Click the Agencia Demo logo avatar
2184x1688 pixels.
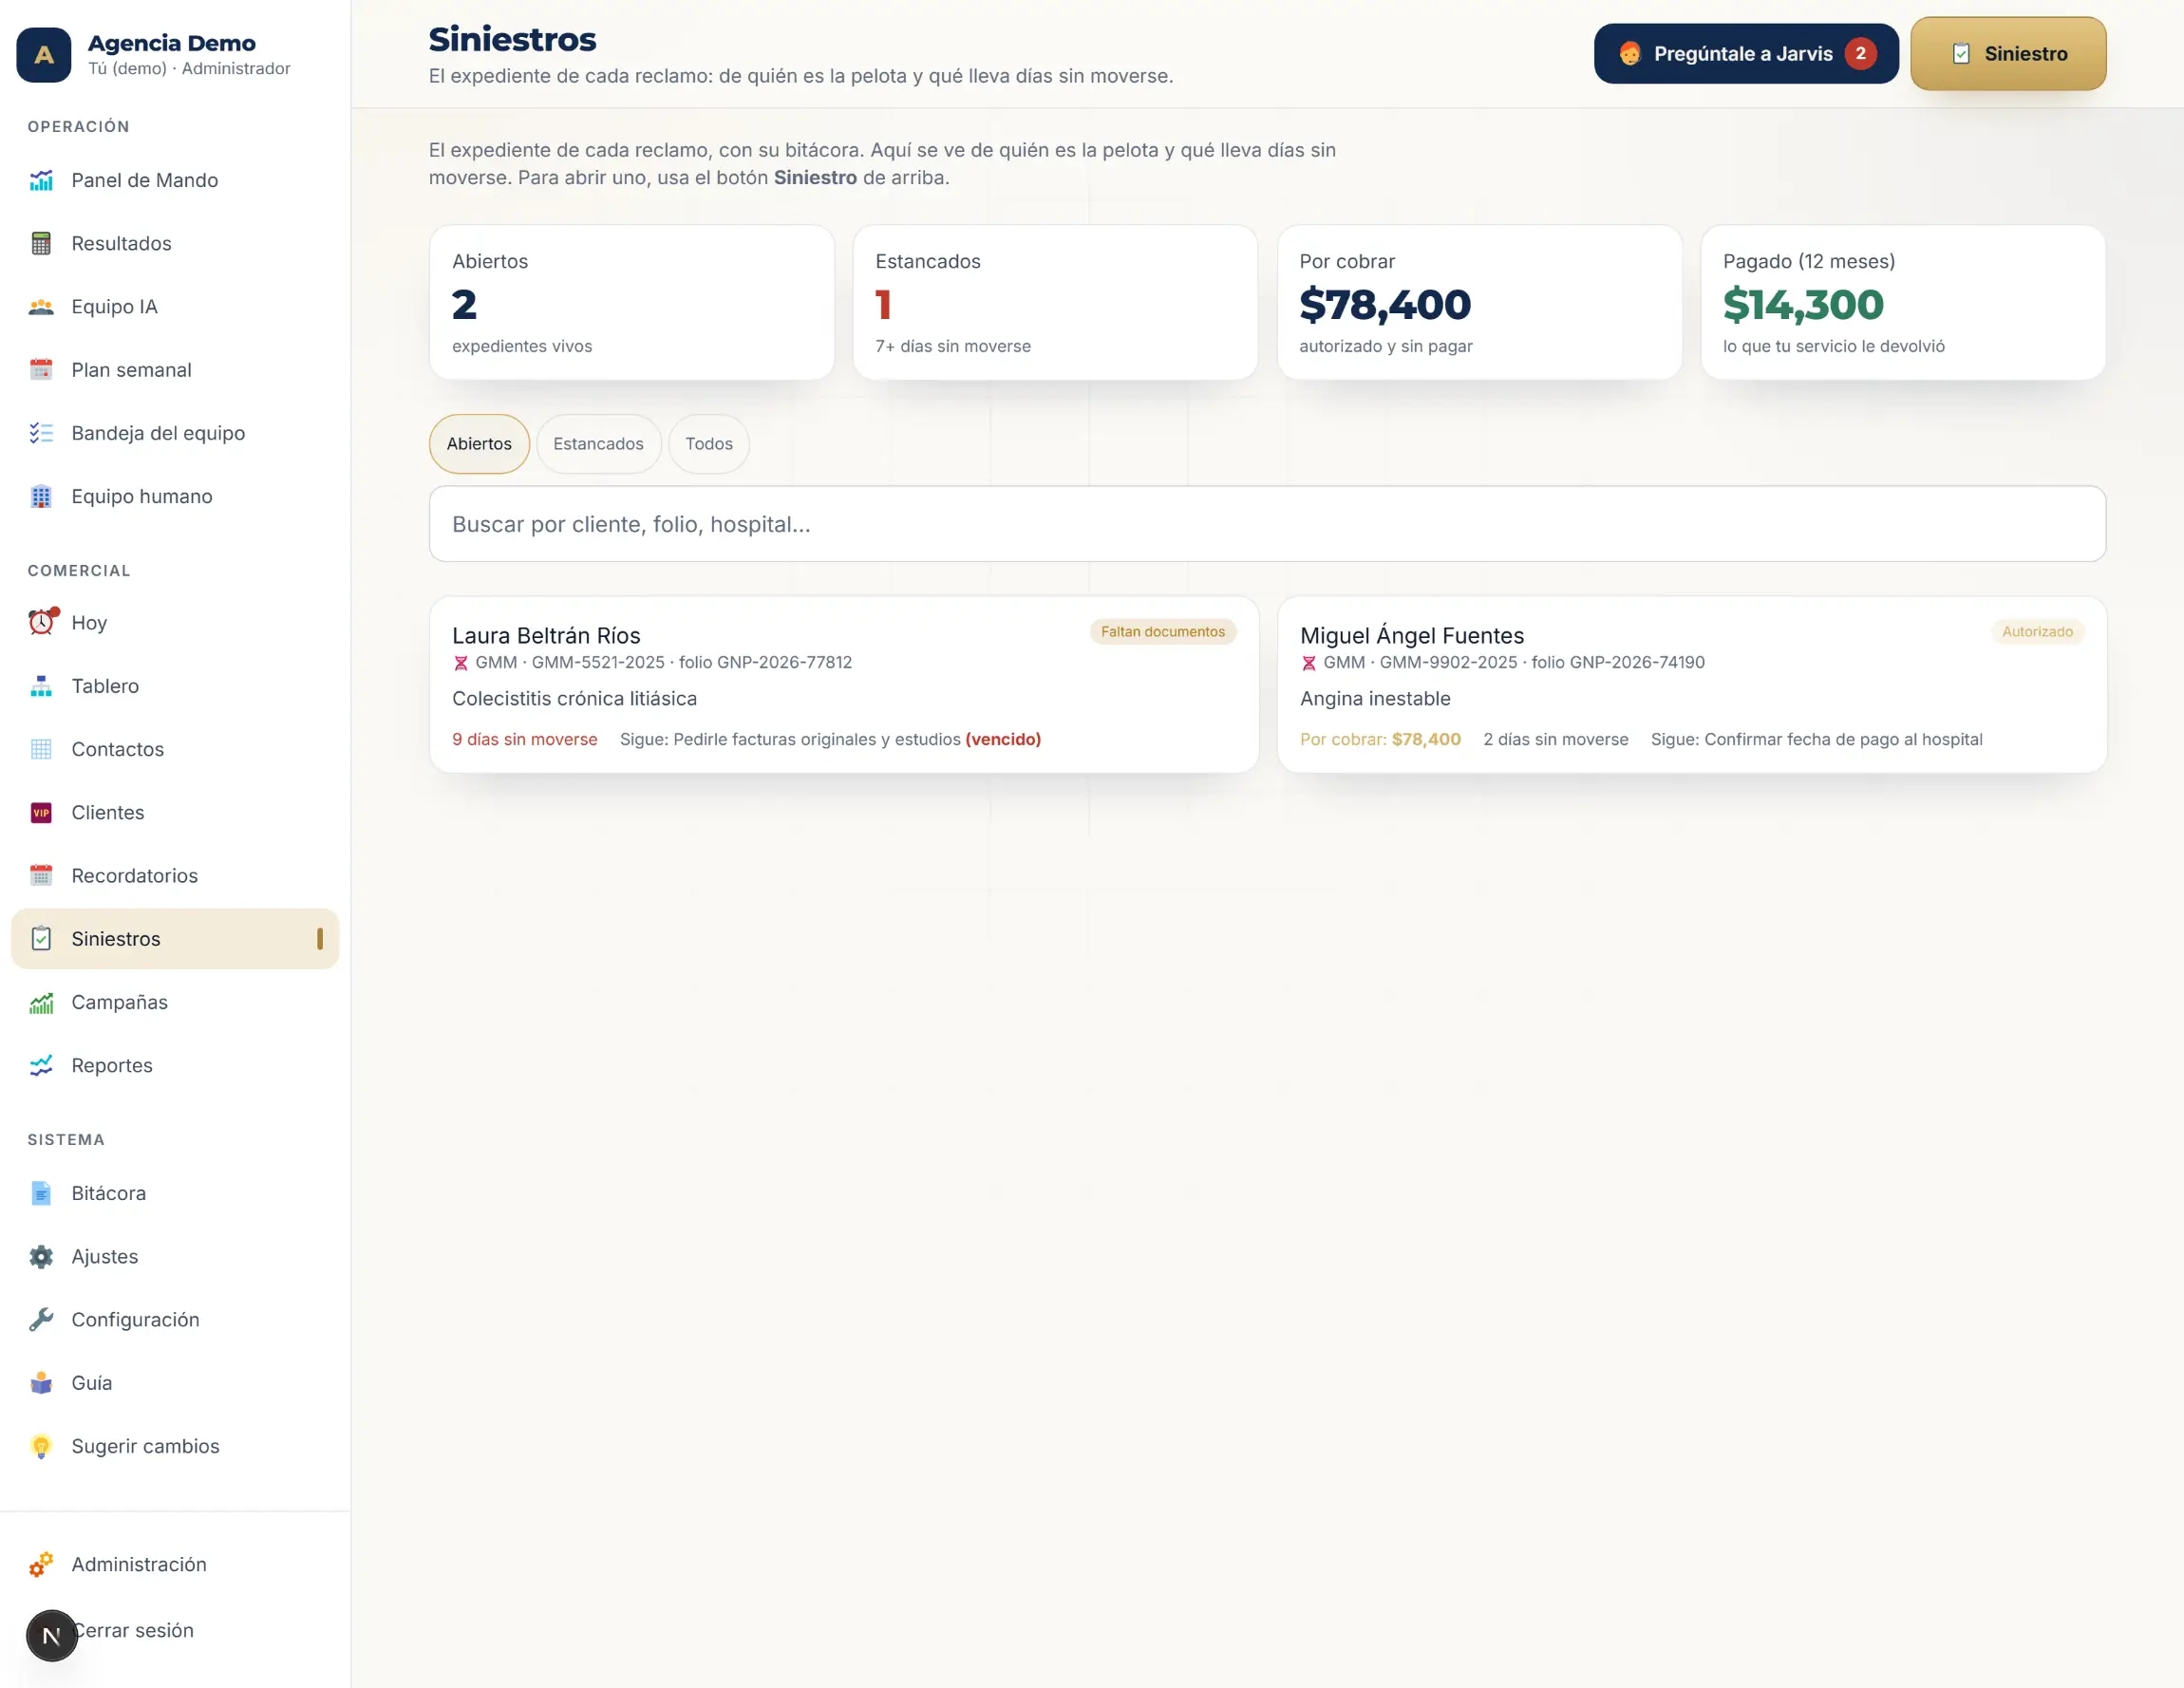pyautogui.click(x=44, y=55)
